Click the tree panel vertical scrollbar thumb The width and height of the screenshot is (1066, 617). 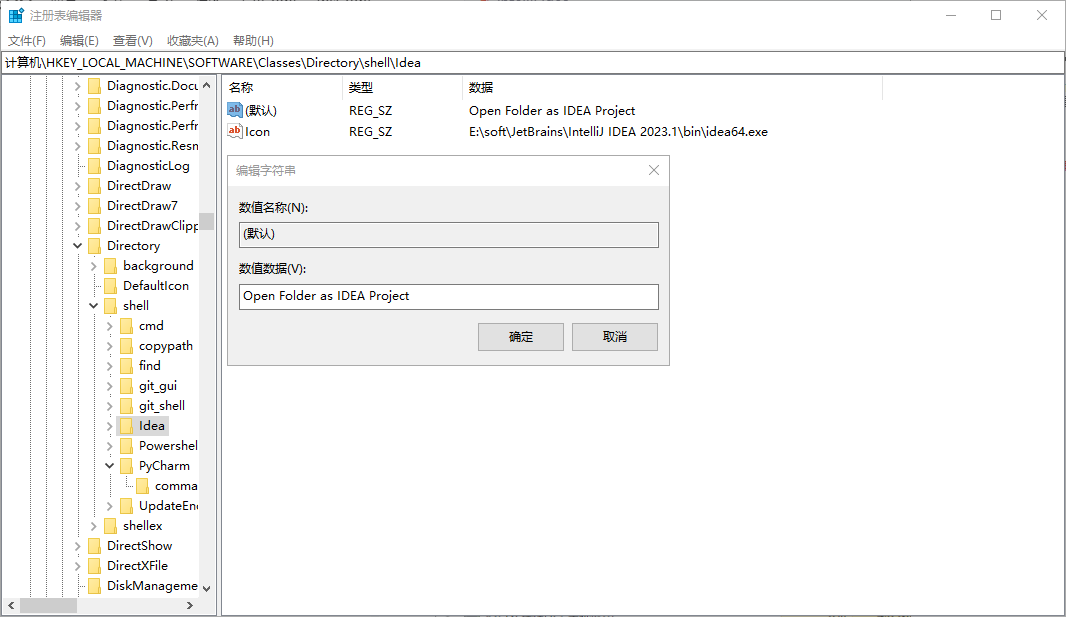206,221
